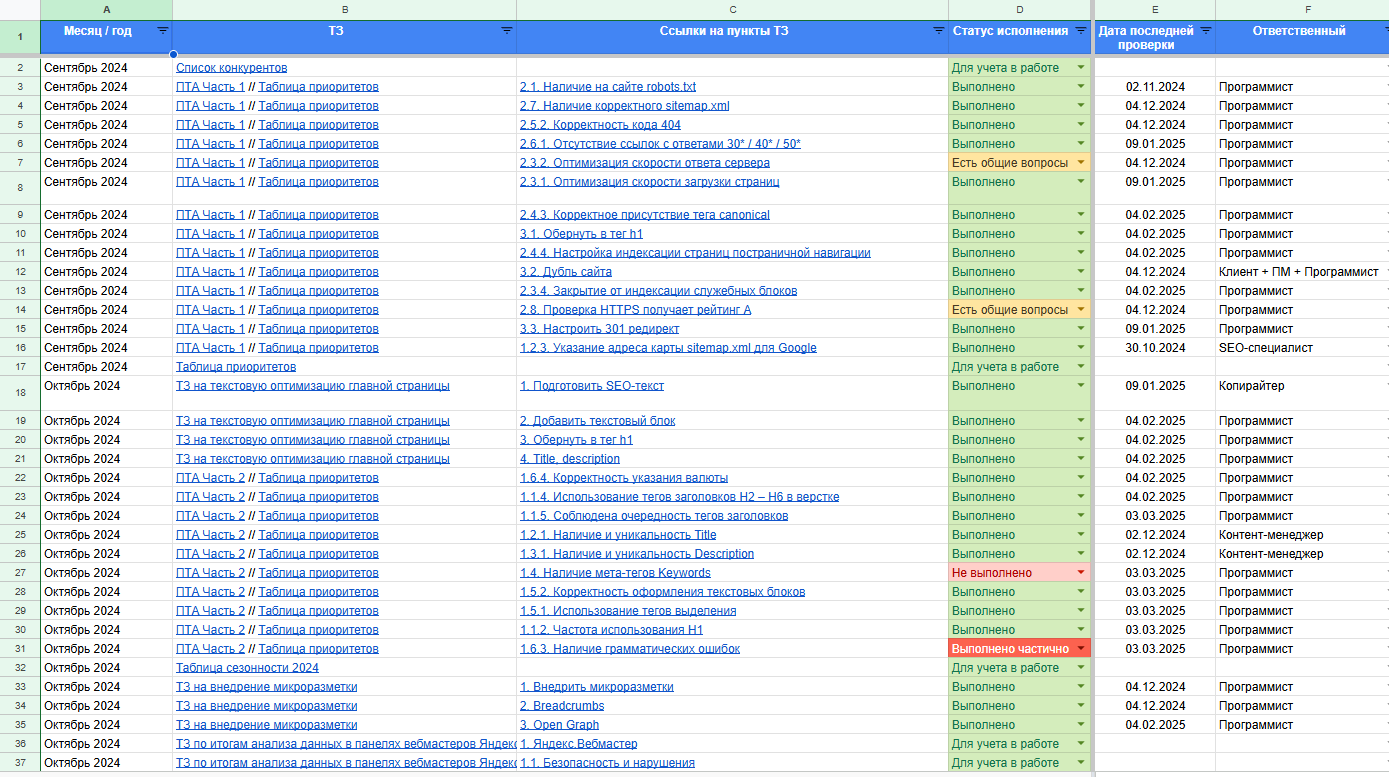Viewport: 1389px width, 777px height.
Task: Select cell Клиент + ПМ + Программист
Action: tap(1302, 272)
